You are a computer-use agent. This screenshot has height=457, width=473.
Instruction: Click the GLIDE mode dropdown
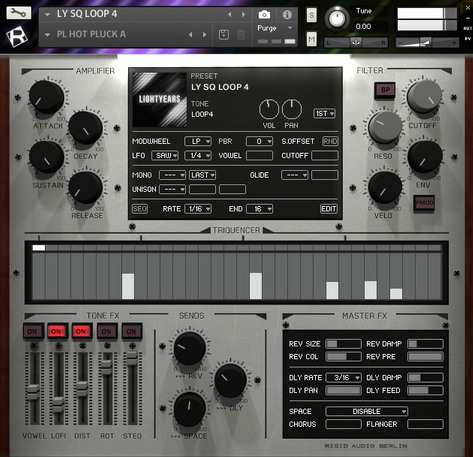click(295, 175)
